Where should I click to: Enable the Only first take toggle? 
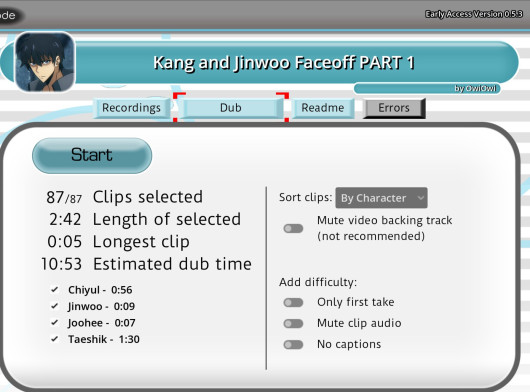coord(293,302)
